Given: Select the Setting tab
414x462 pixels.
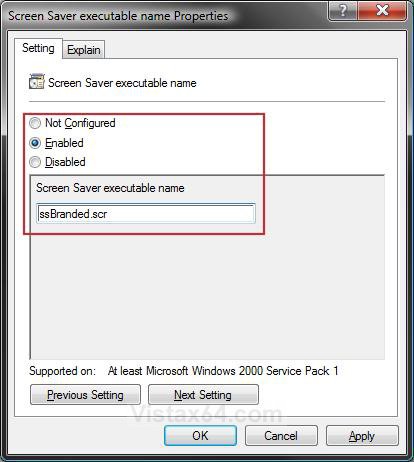Looking at the screenshot, I should [x=38, y=48].
